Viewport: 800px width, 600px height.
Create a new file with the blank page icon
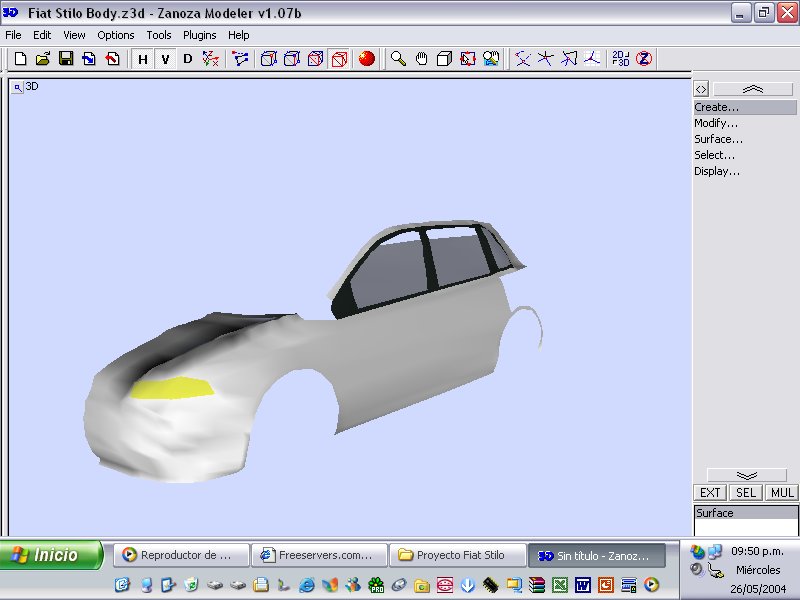point(20,59)
